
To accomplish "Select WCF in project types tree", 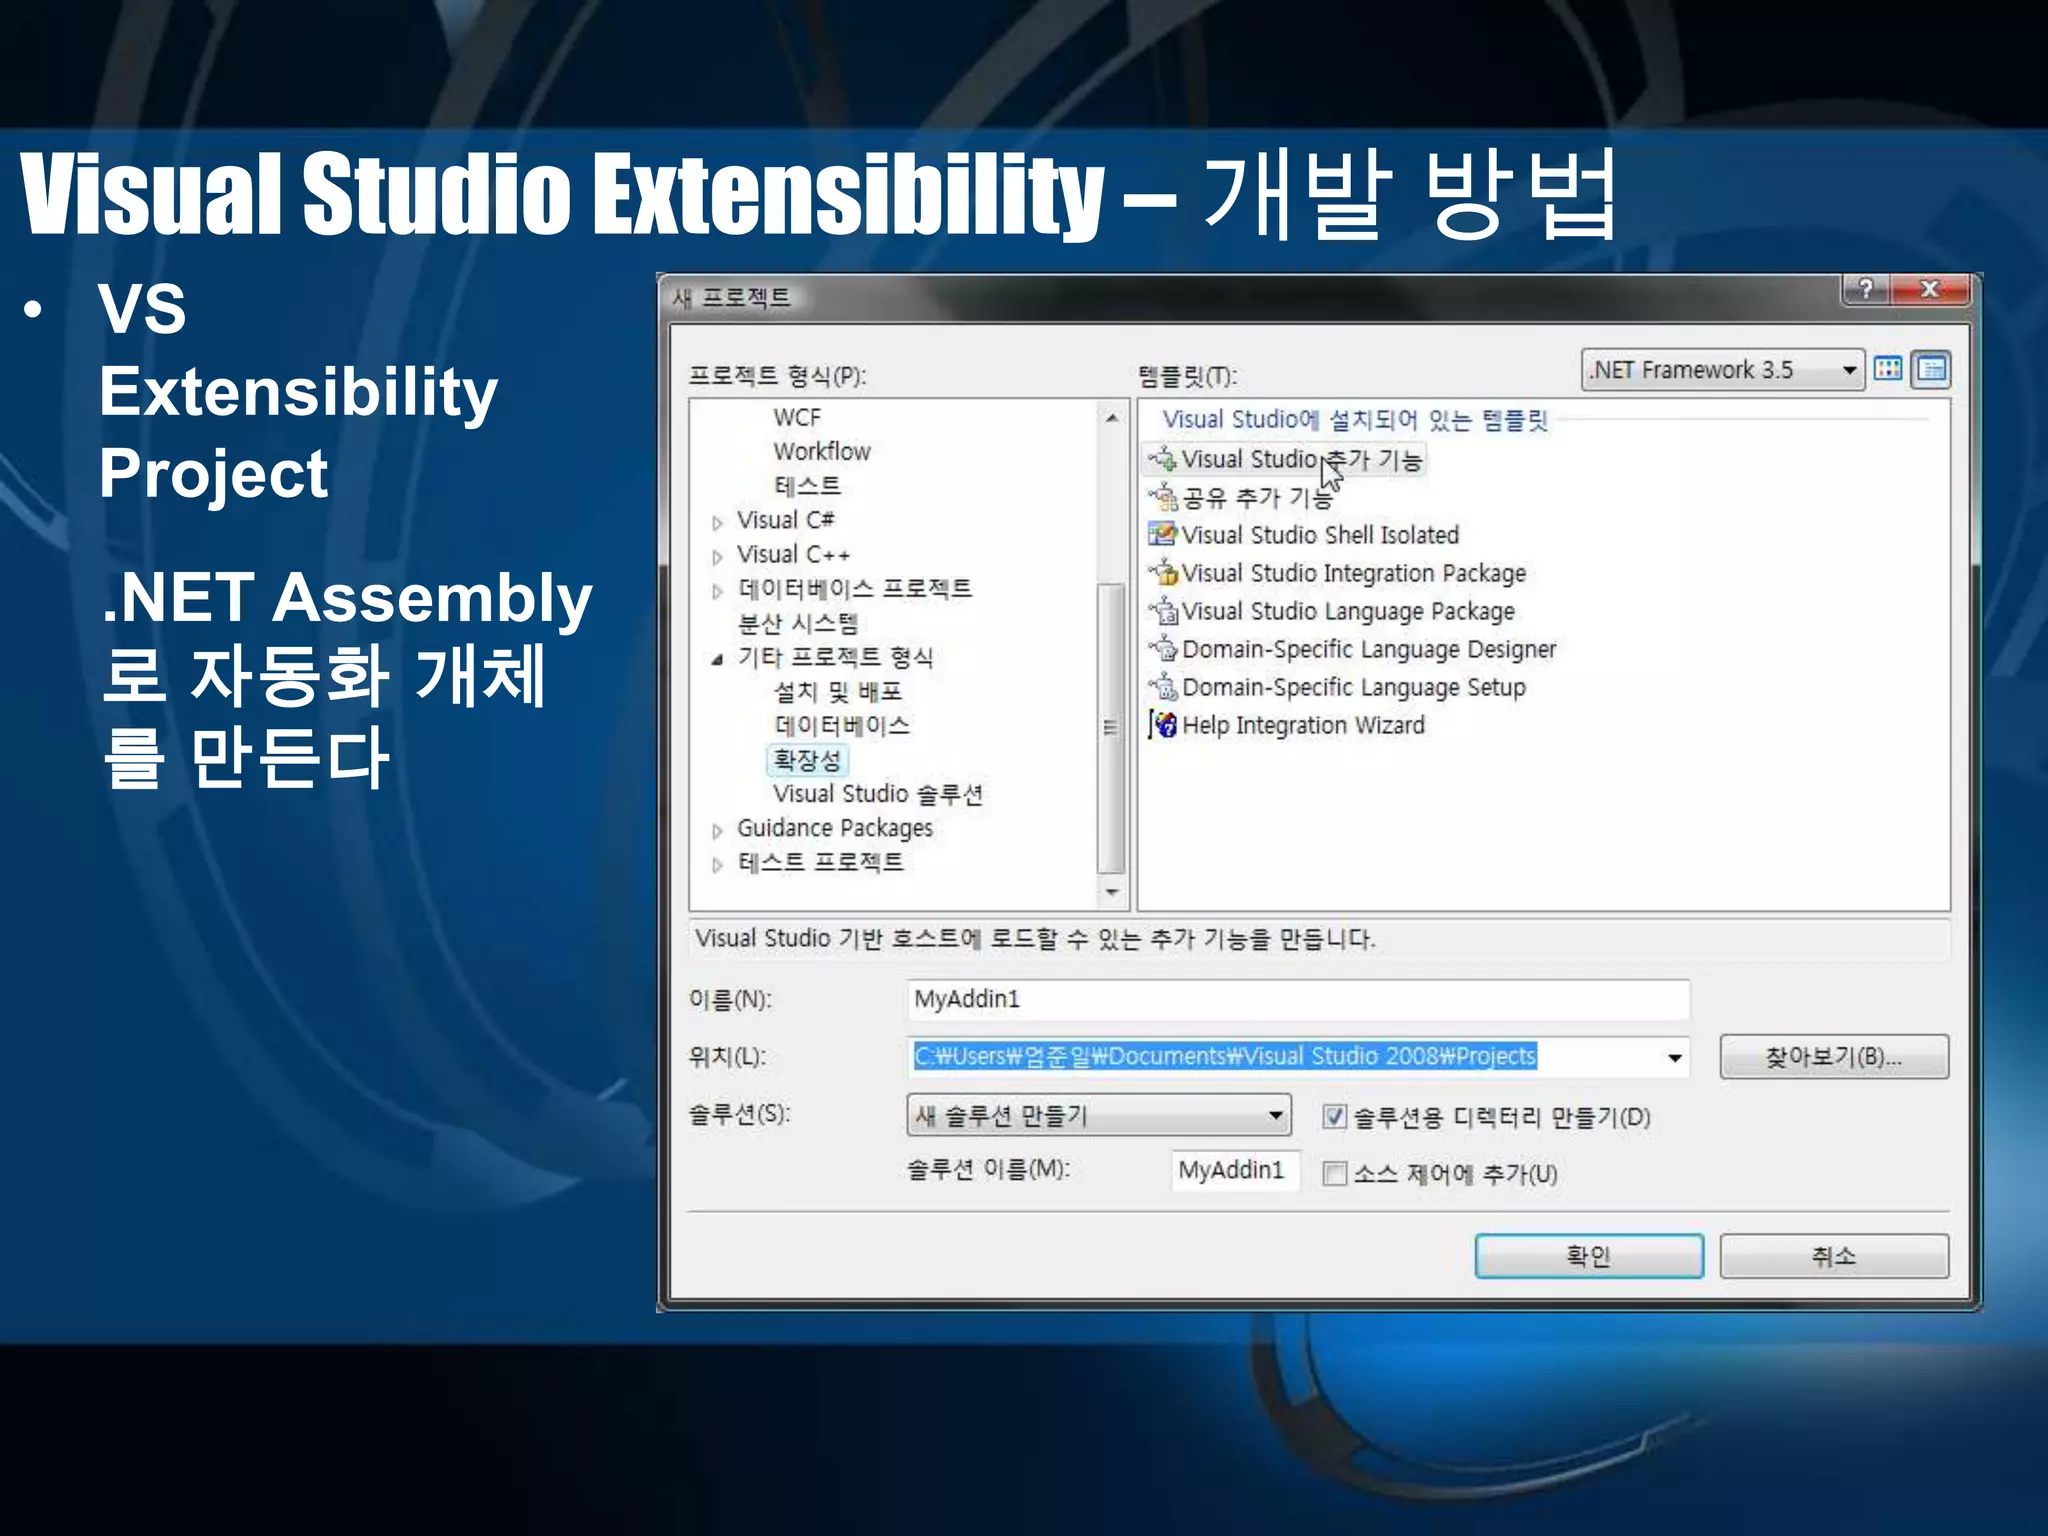I will (797, 417).
